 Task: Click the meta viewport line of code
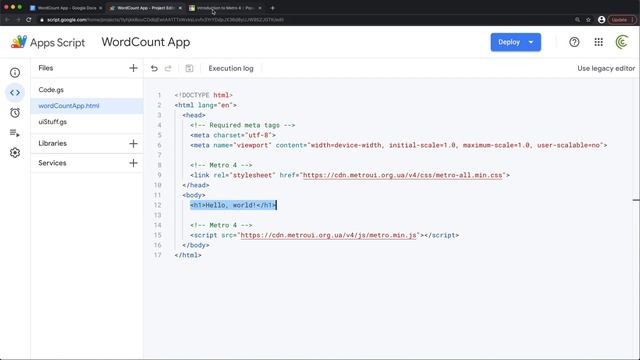coord(398,145)
